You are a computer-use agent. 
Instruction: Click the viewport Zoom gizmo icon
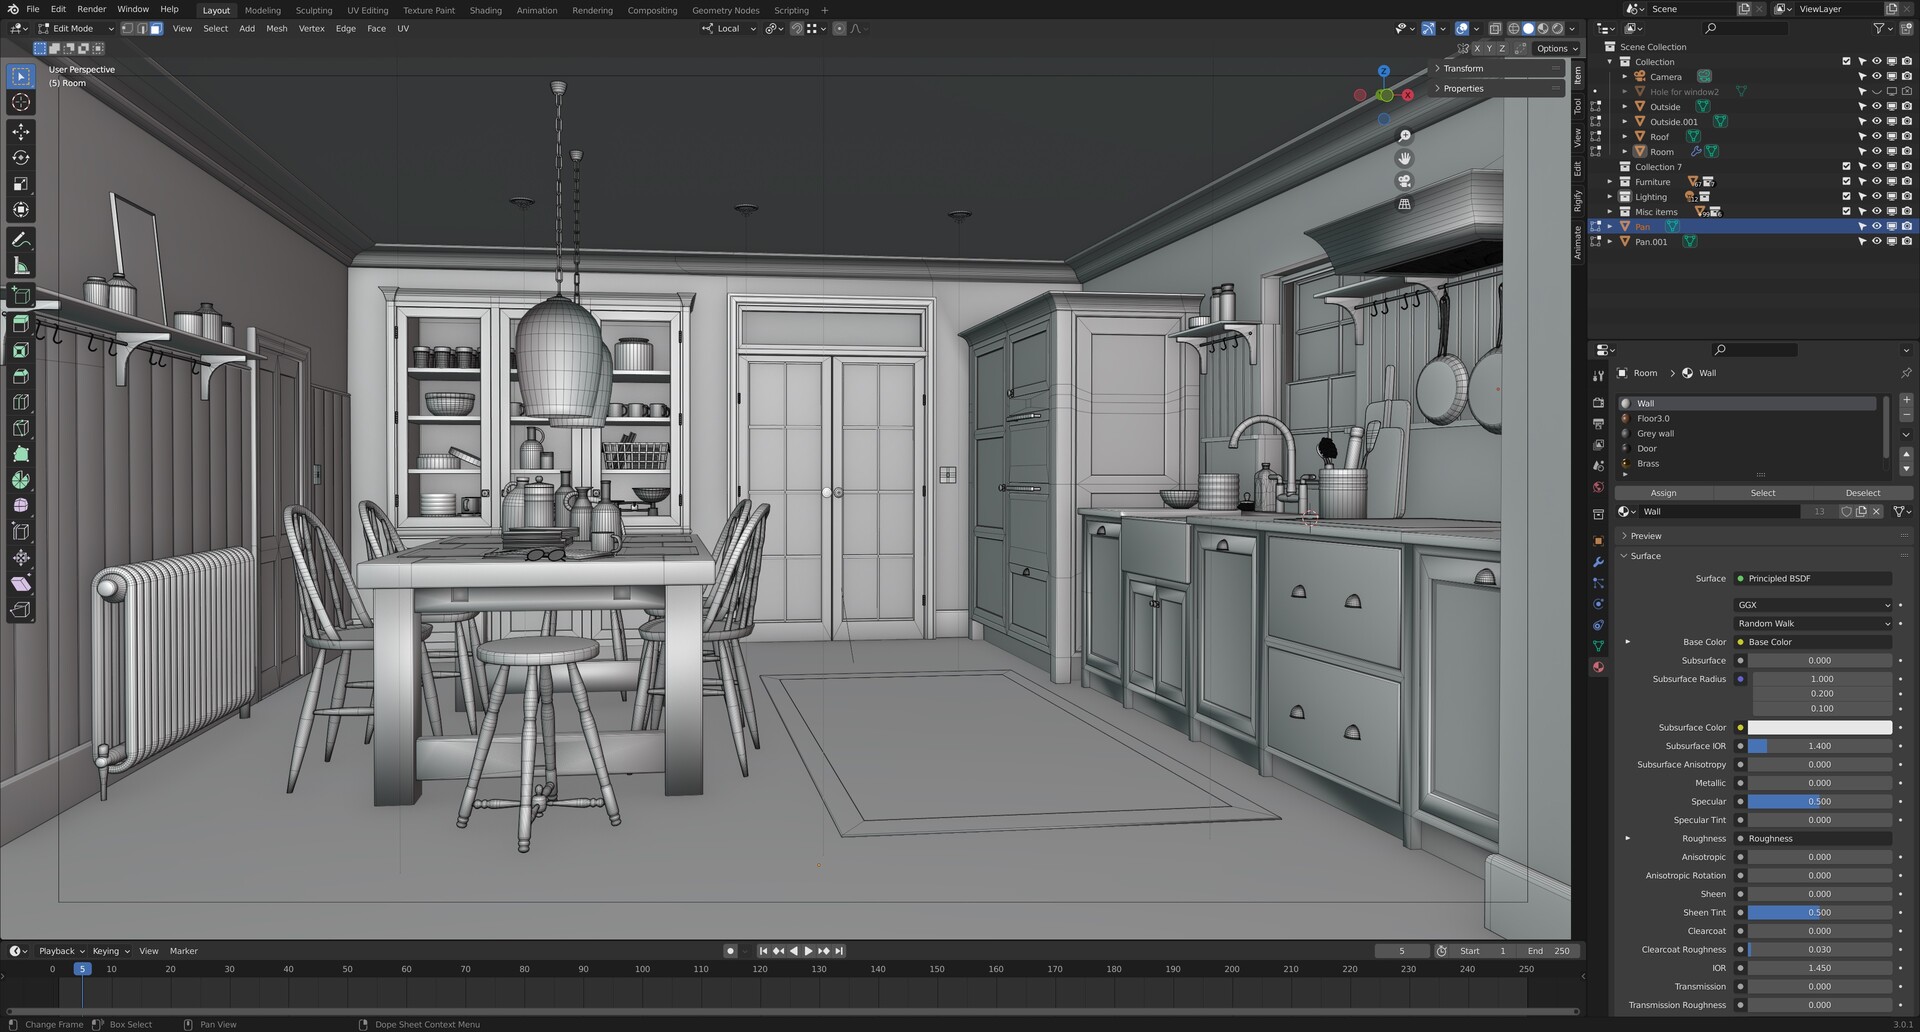[1405, 136]
